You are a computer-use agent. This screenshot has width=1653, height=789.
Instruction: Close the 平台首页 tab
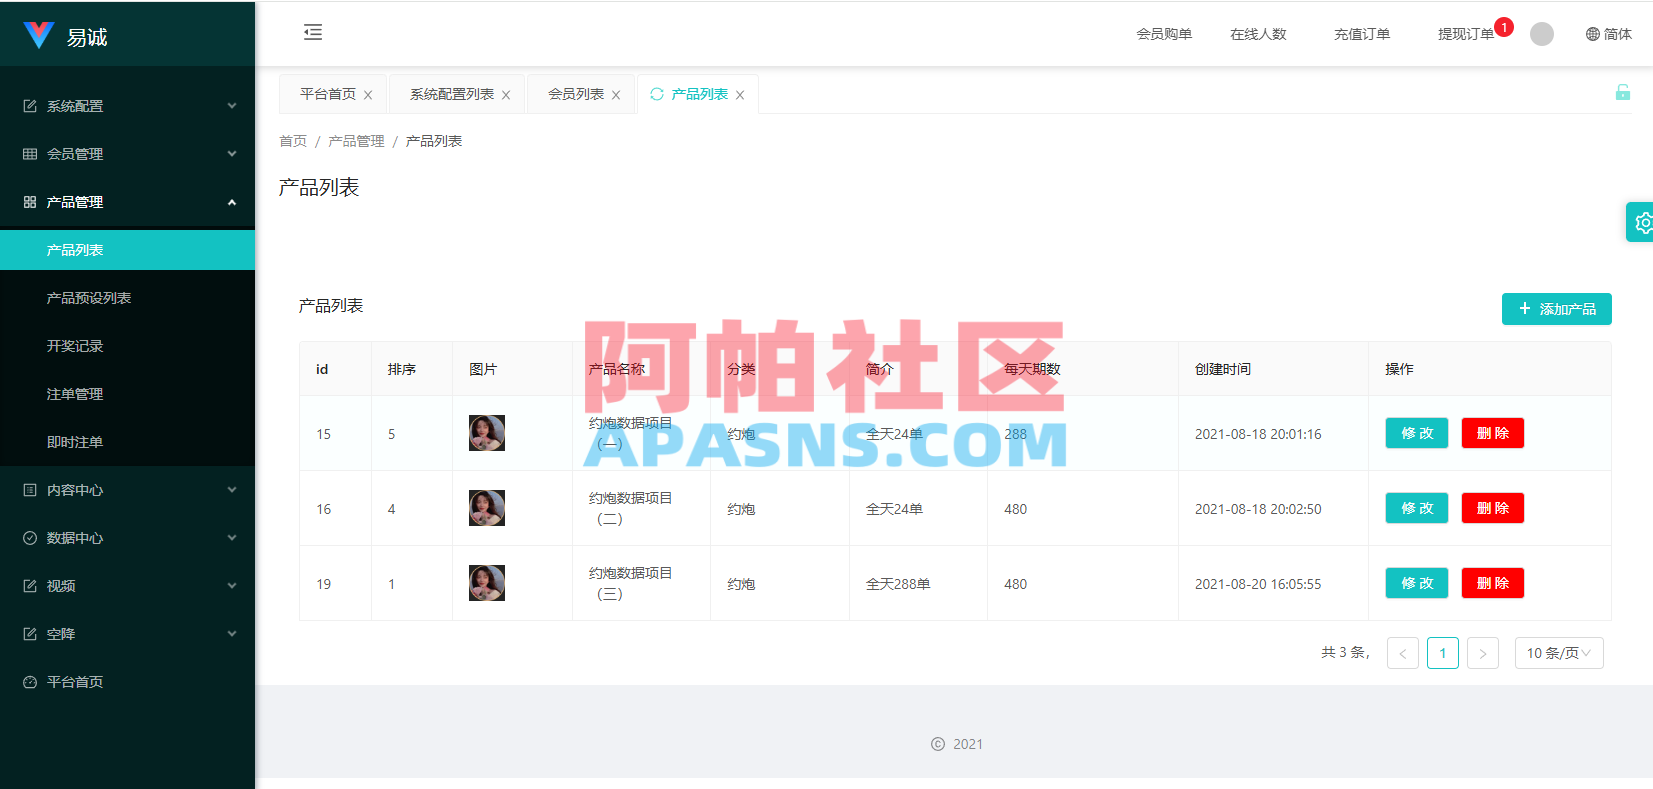(368, 95)
